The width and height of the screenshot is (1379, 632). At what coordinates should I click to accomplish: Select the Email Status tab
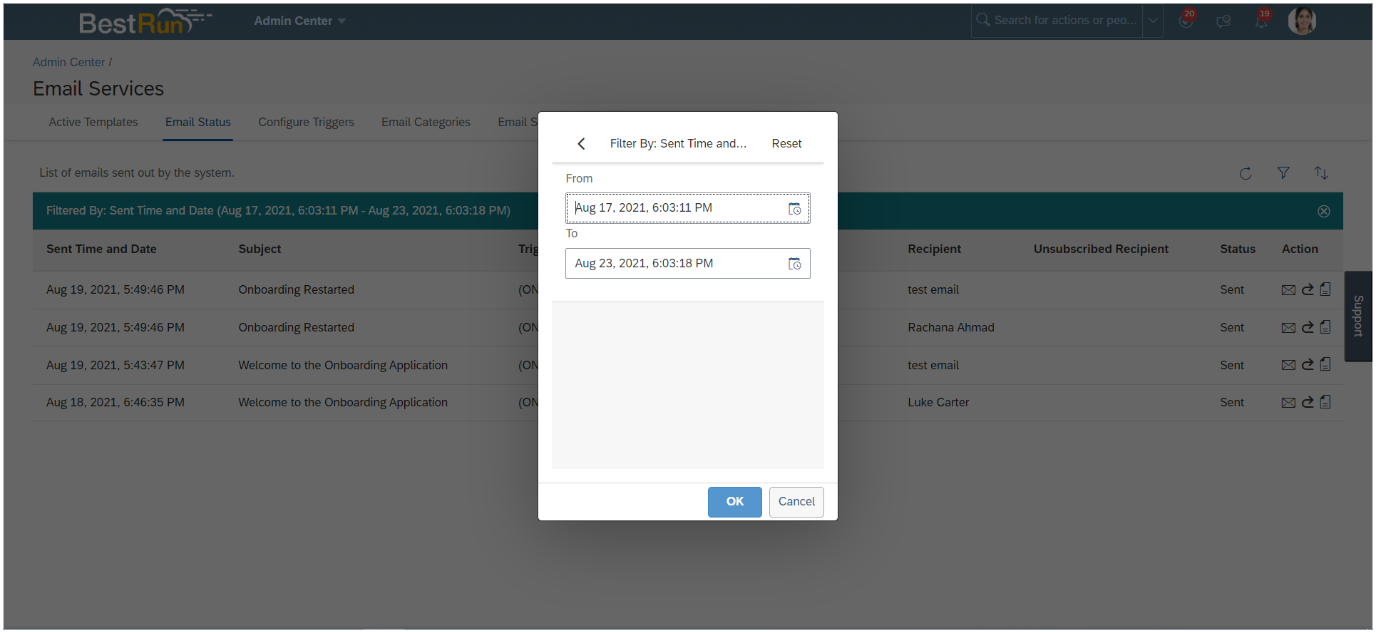tap(198, 122)
